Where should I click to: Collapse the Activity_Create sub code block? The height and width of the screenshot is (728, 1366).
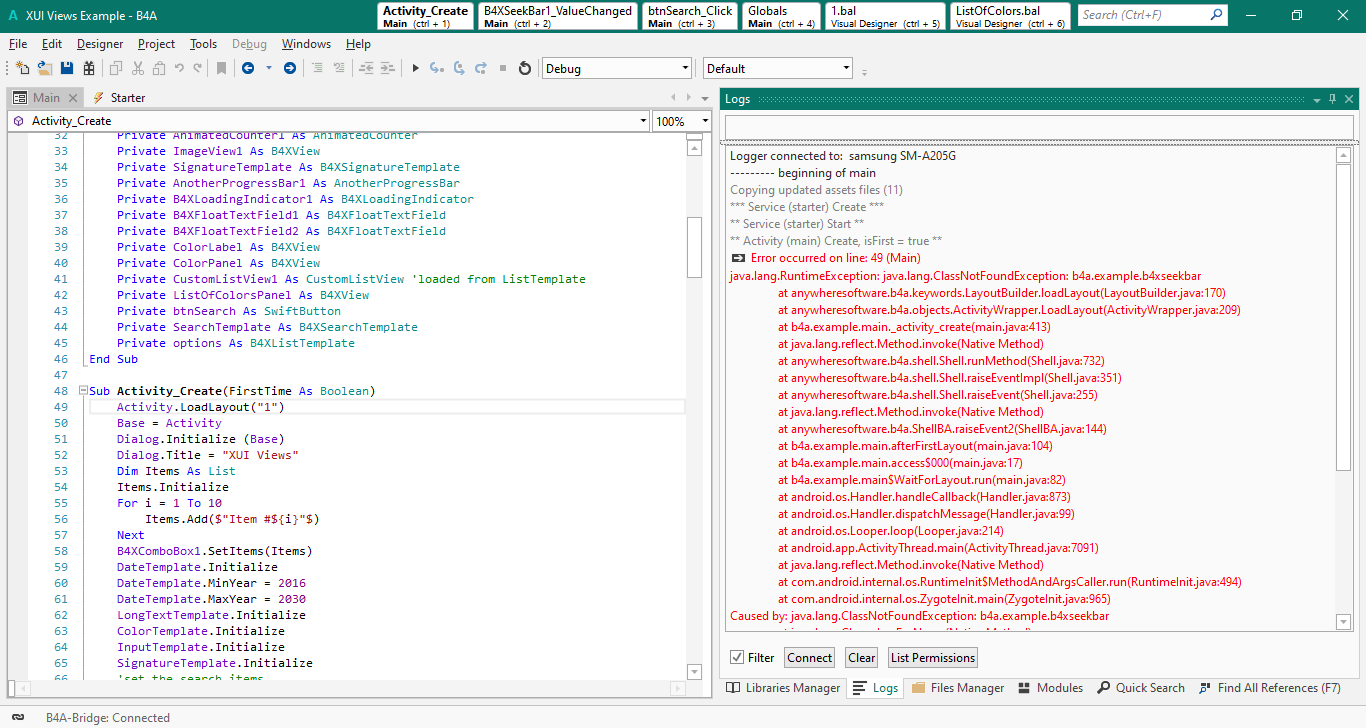coord(81,391)
